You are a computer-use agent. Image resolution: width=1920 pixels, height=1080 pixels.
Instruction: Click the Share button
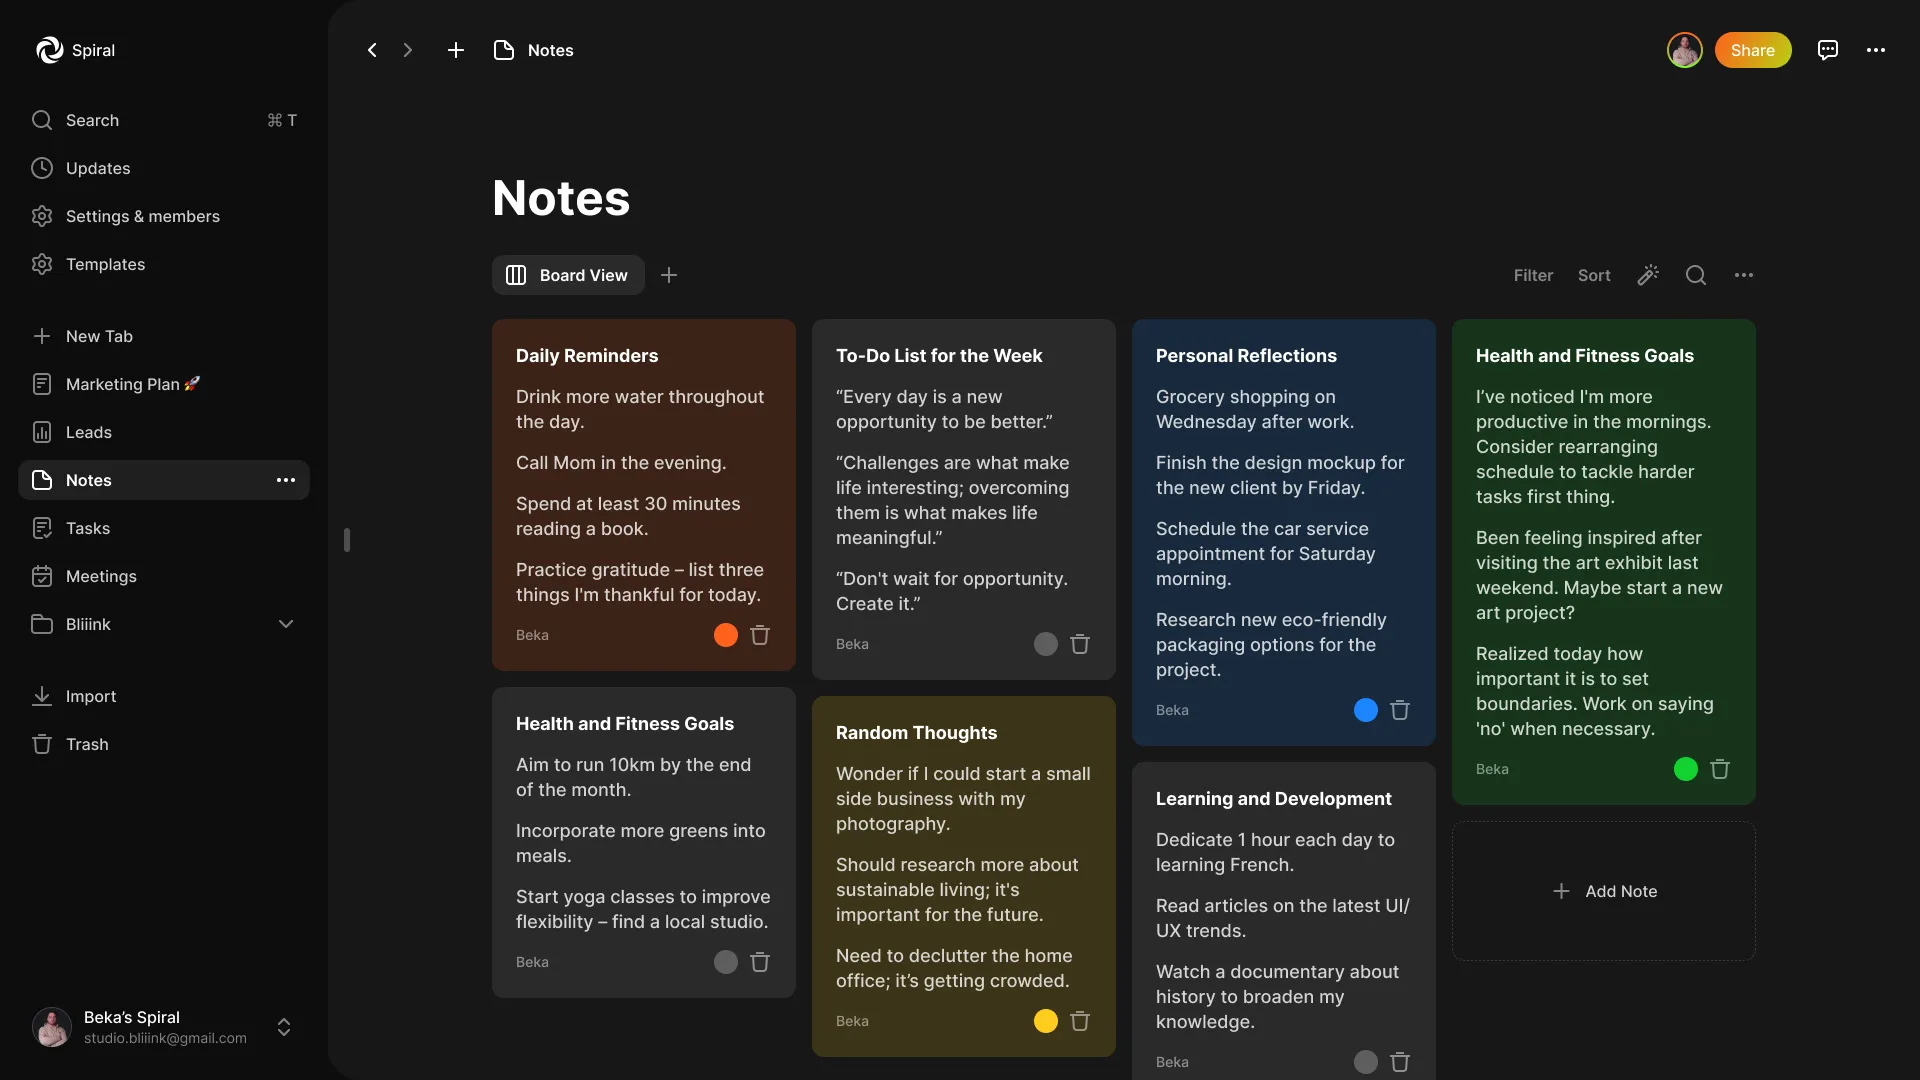1753,50
